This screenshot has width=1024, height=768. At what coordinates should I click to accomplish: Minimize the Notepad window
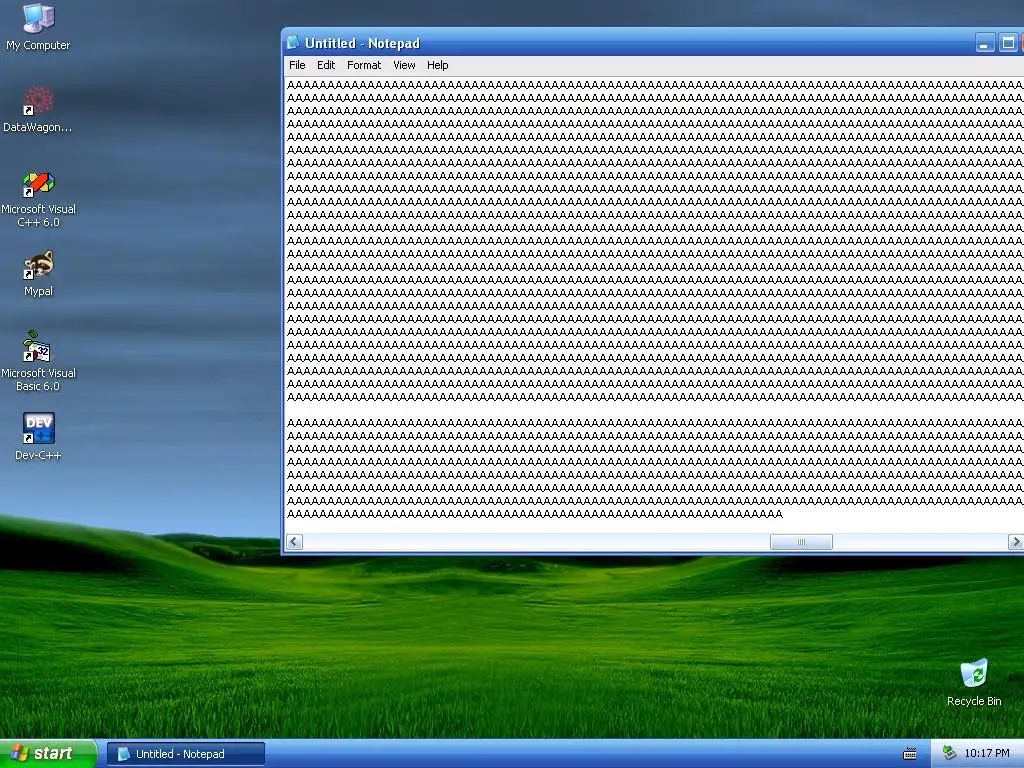pyautogui.click(x=985, y=44)
